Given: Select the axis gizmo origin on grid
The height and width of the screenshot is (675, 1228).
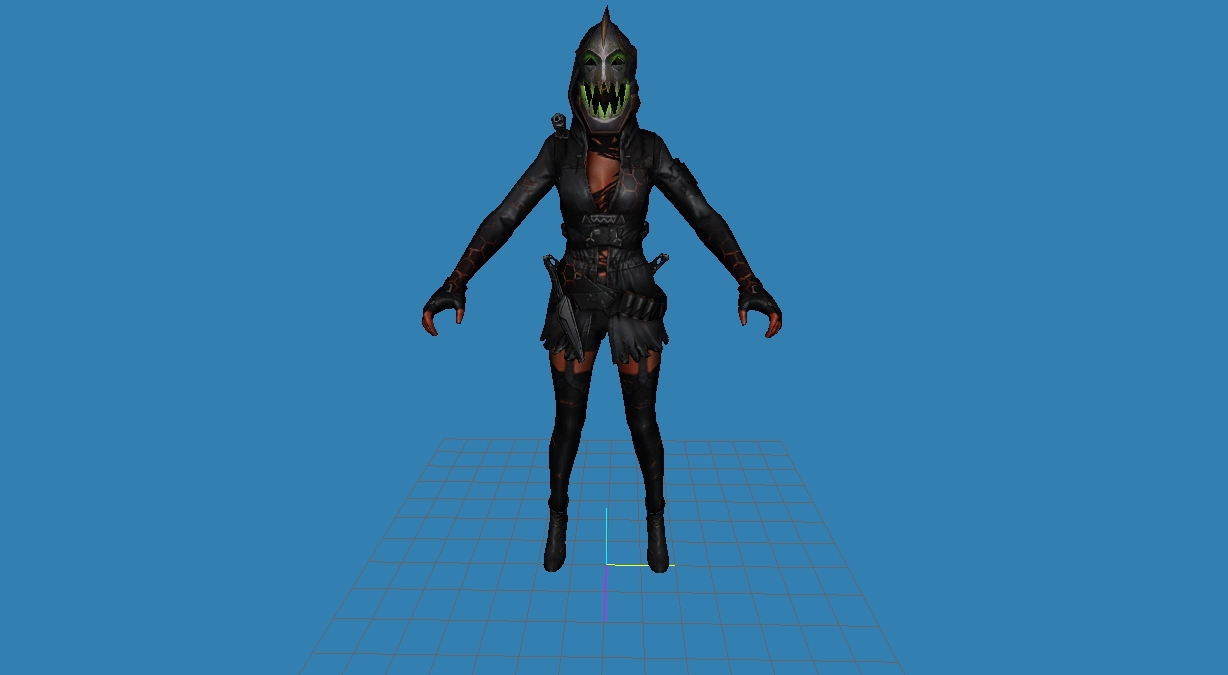Looking at the screenshot, I should pos(606,565).
